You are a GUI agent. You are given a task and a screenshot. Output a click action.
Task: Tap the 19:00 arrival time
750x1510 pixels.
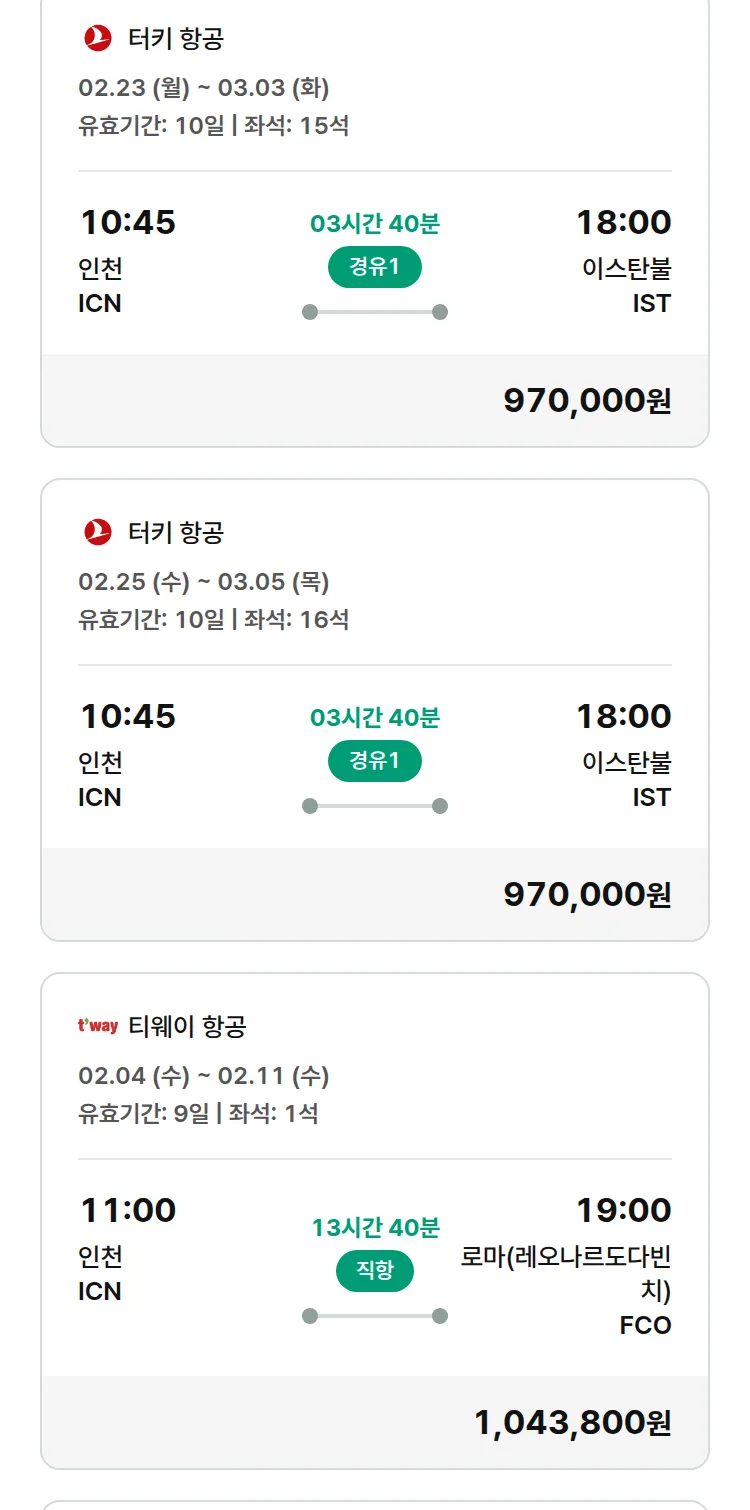click(x=623, y=1210)
